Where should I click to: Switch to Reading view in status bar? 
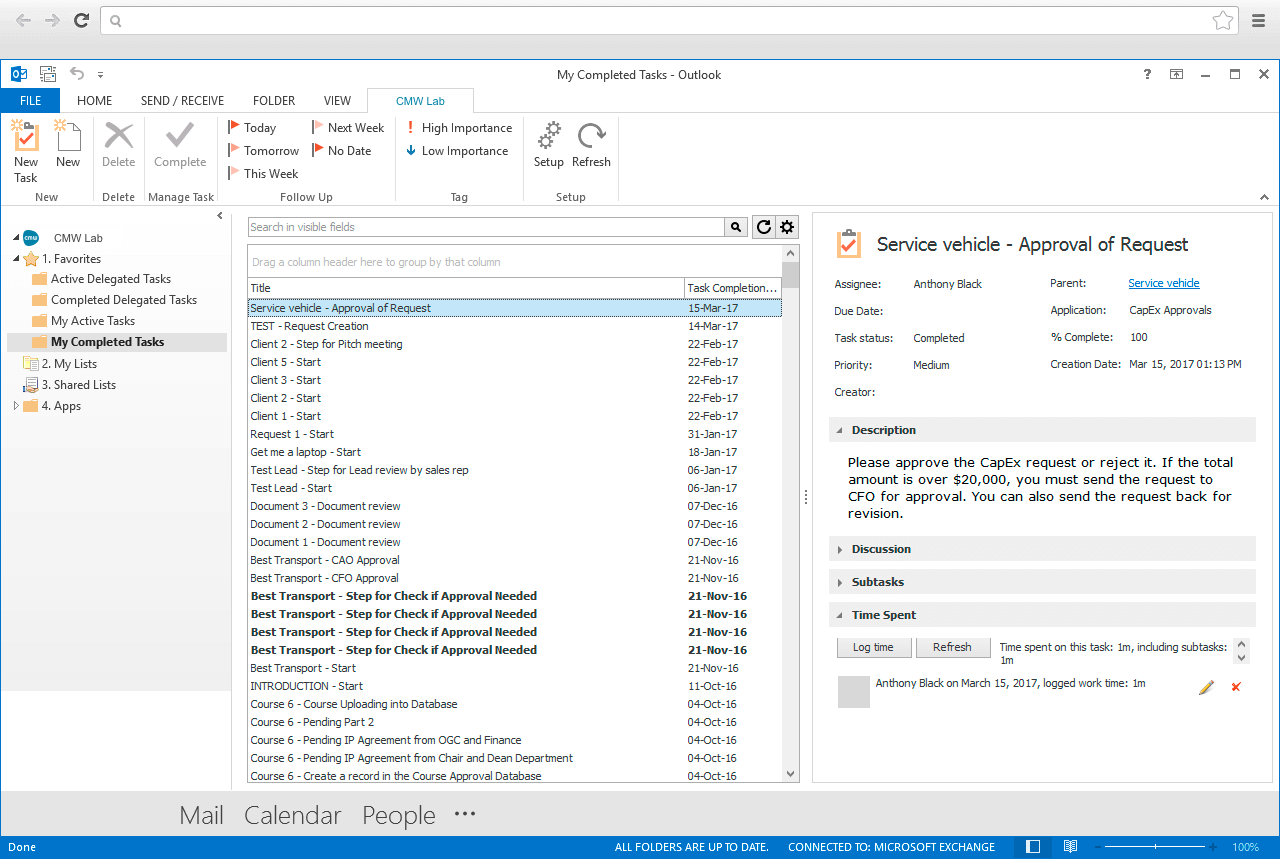tap(1070, 847)
